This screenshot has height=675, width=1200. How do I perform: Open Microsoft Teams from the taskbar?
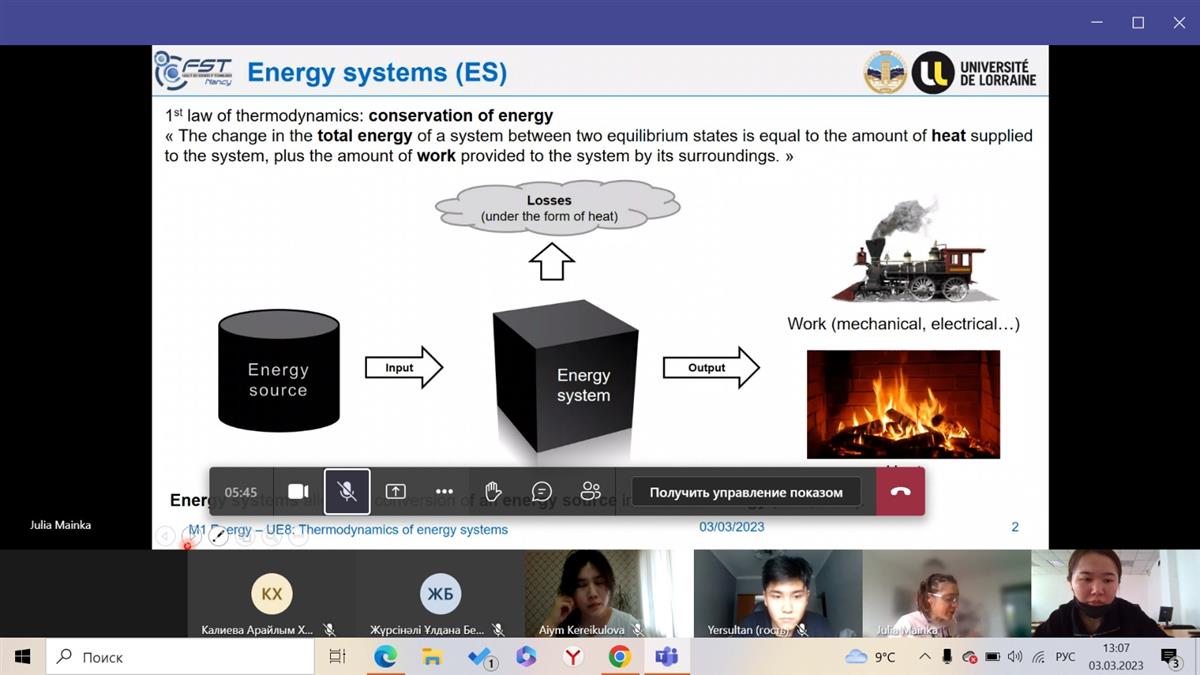click(x=666, y=657)
